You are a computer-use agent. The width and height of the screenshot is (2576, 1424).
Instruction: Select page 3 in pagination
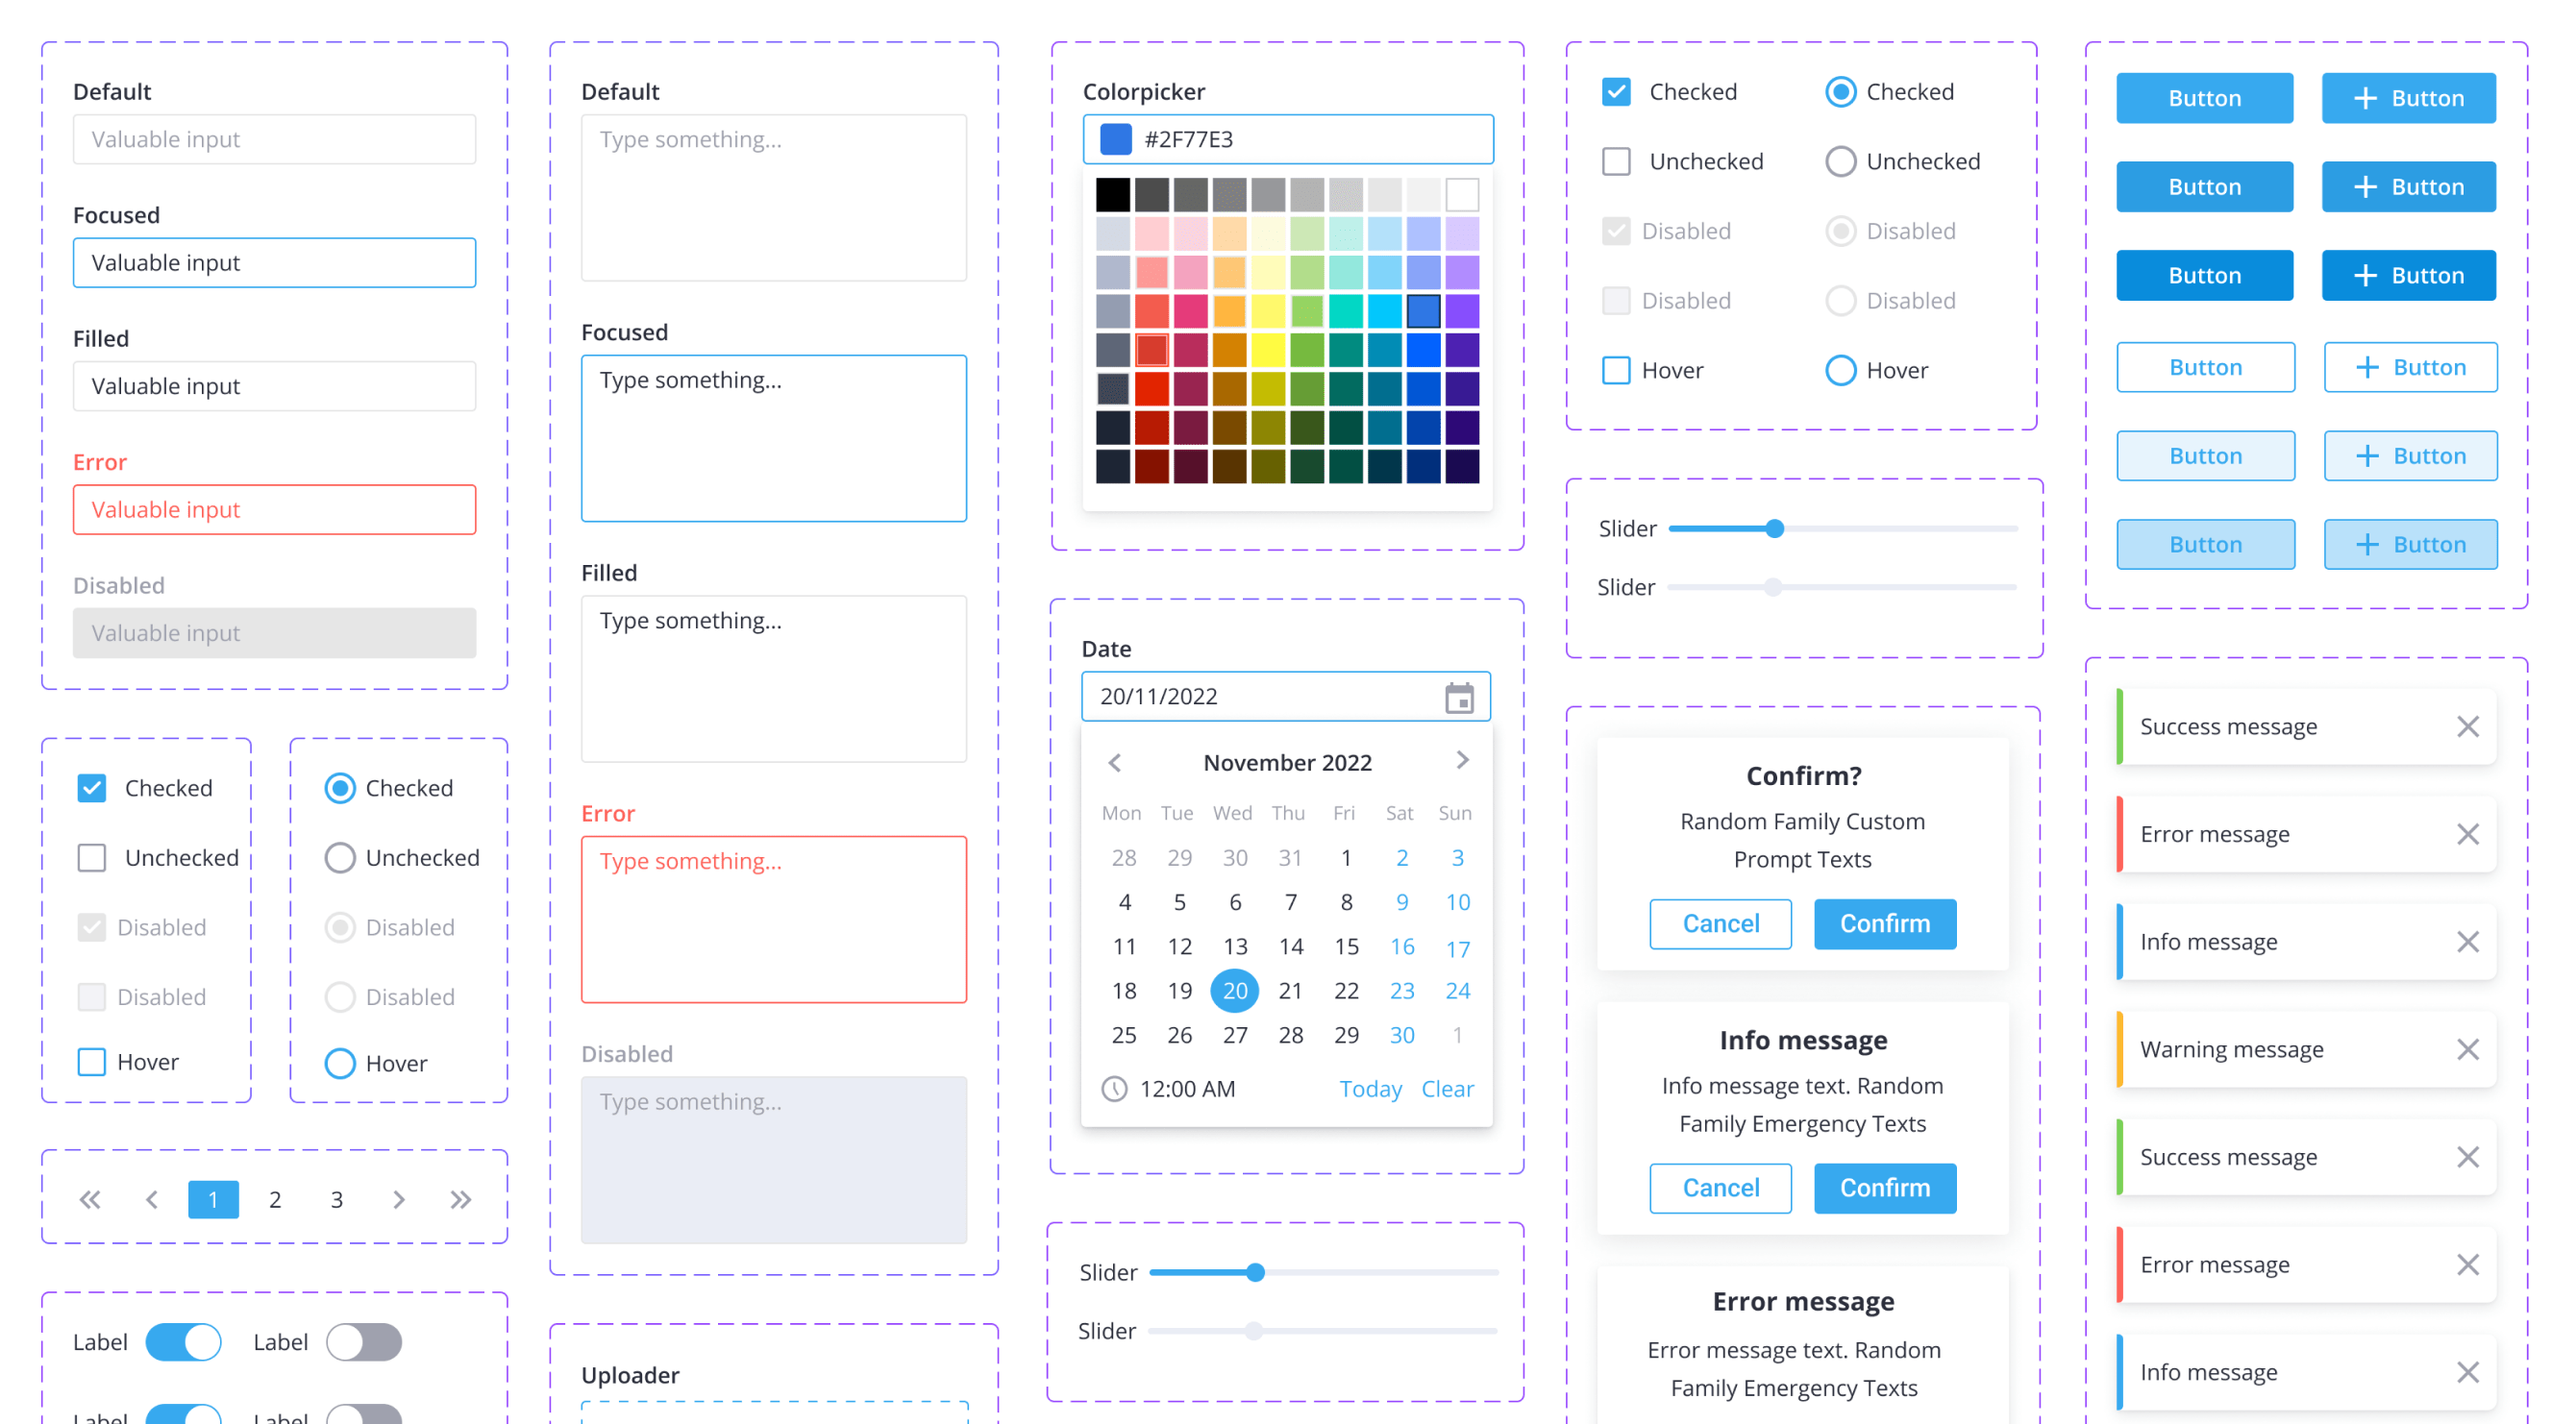[337, 1199]
